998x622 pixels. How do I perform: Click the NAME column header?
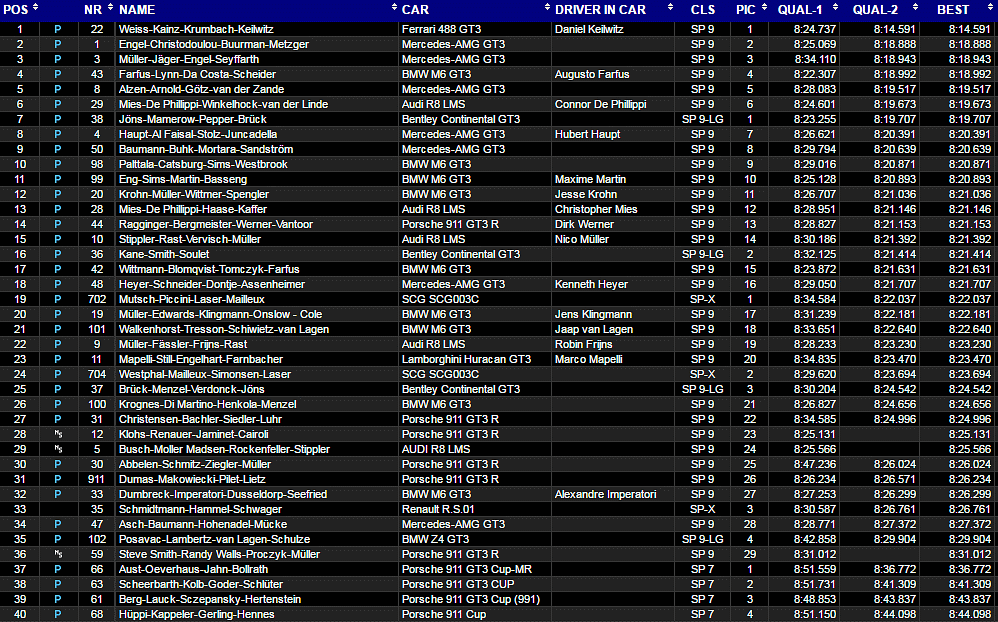coord(136,9)
